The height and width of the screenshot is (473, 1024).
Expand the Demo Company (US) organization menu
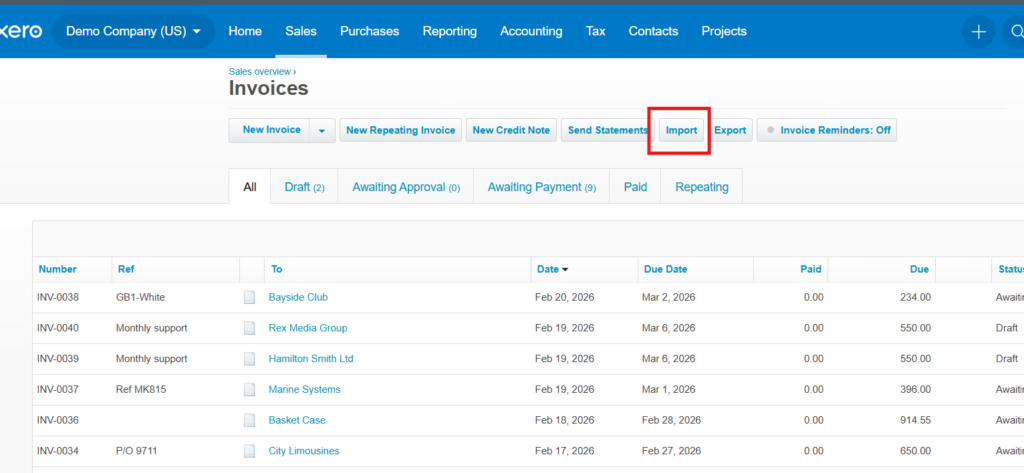[133, 31]
